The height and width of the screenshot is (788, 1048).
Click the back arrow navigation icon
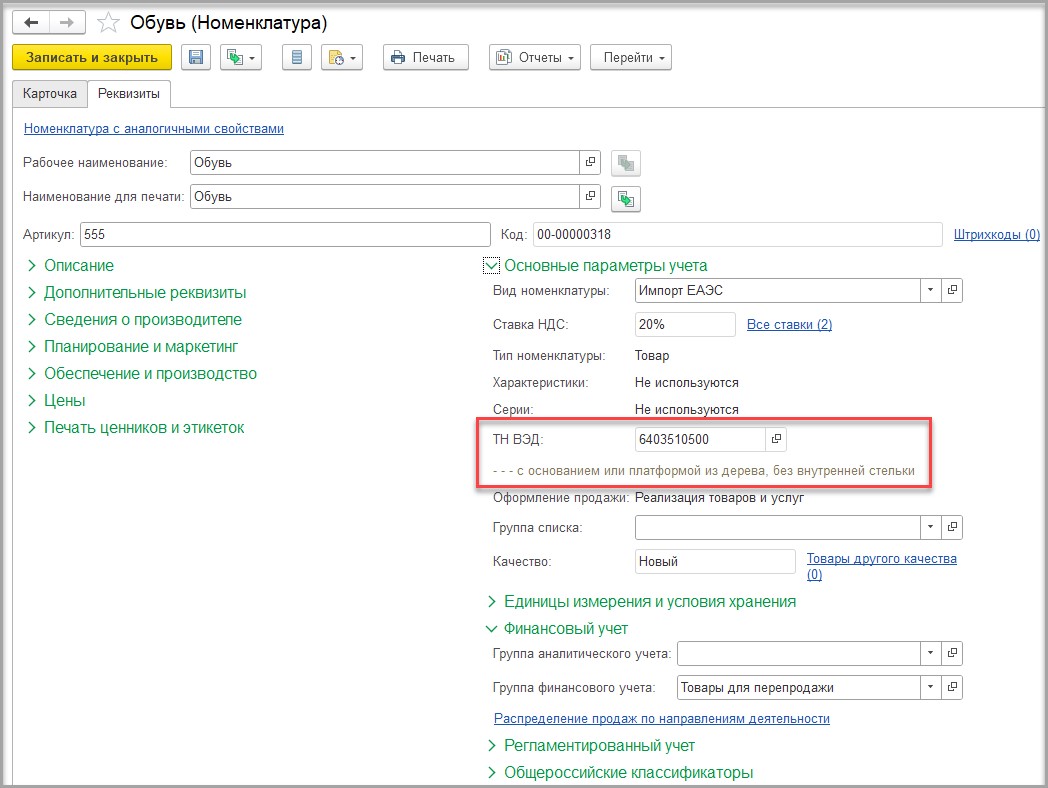(31, 23)
